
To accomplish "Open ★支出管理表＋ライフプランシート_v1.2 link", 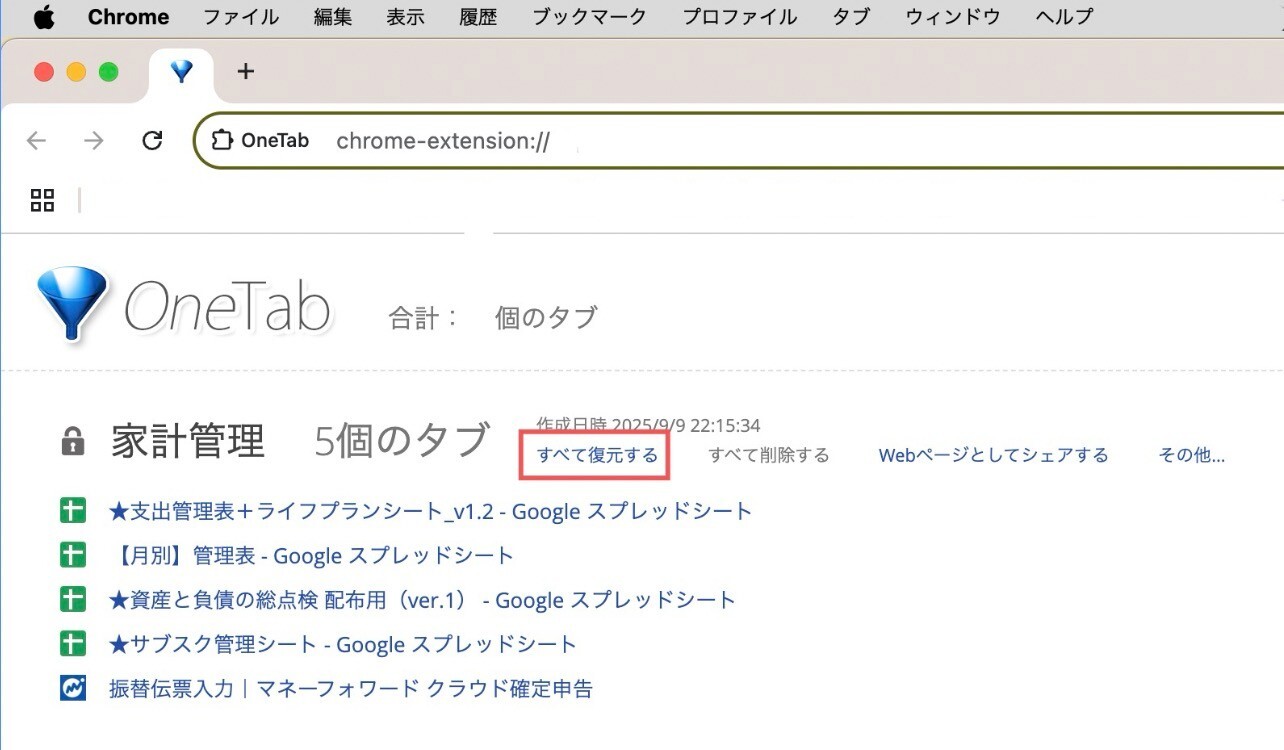I will coord(430,511).
